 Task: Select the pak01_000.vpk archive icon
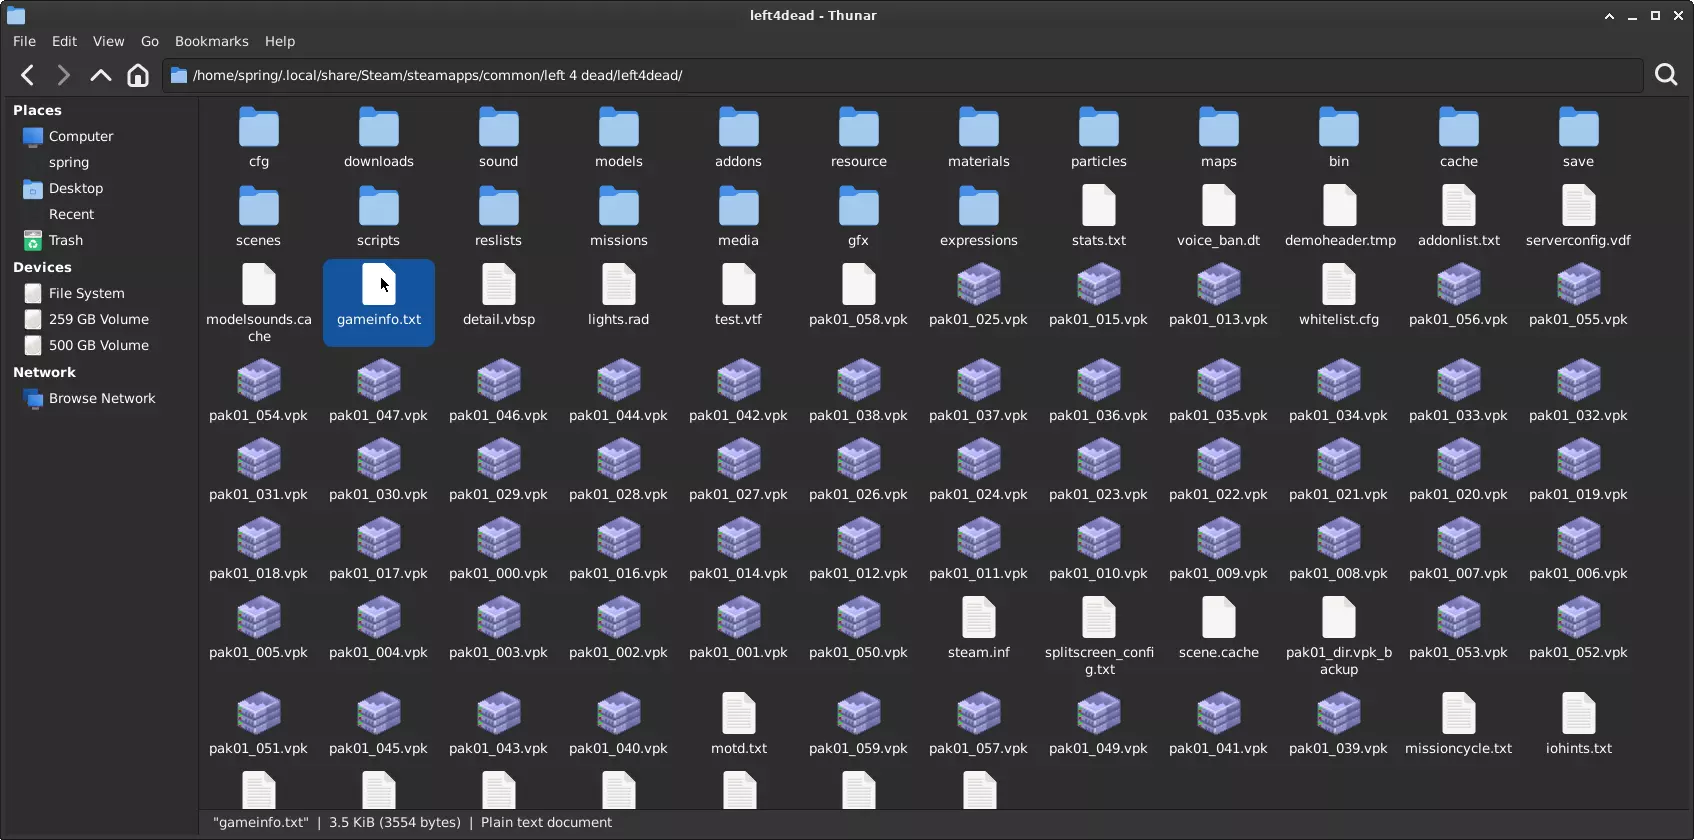[x=499, y=539]
